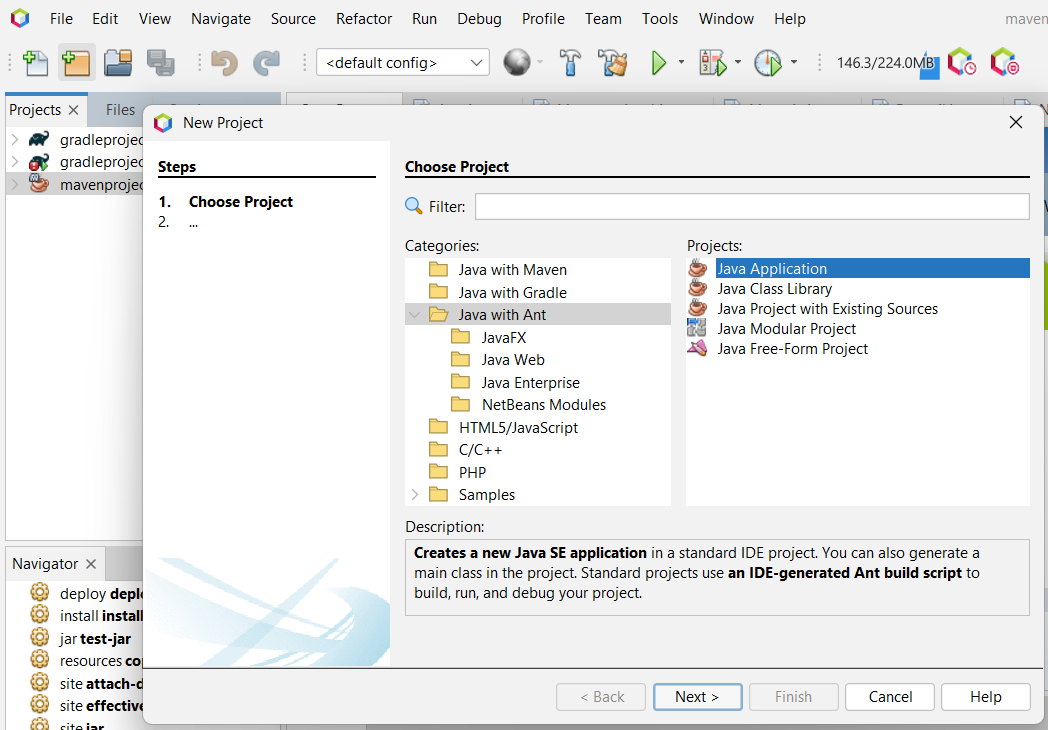Screen dimensions: 1048x730
Task: Open the Source menu
Action: coord(293,19)
